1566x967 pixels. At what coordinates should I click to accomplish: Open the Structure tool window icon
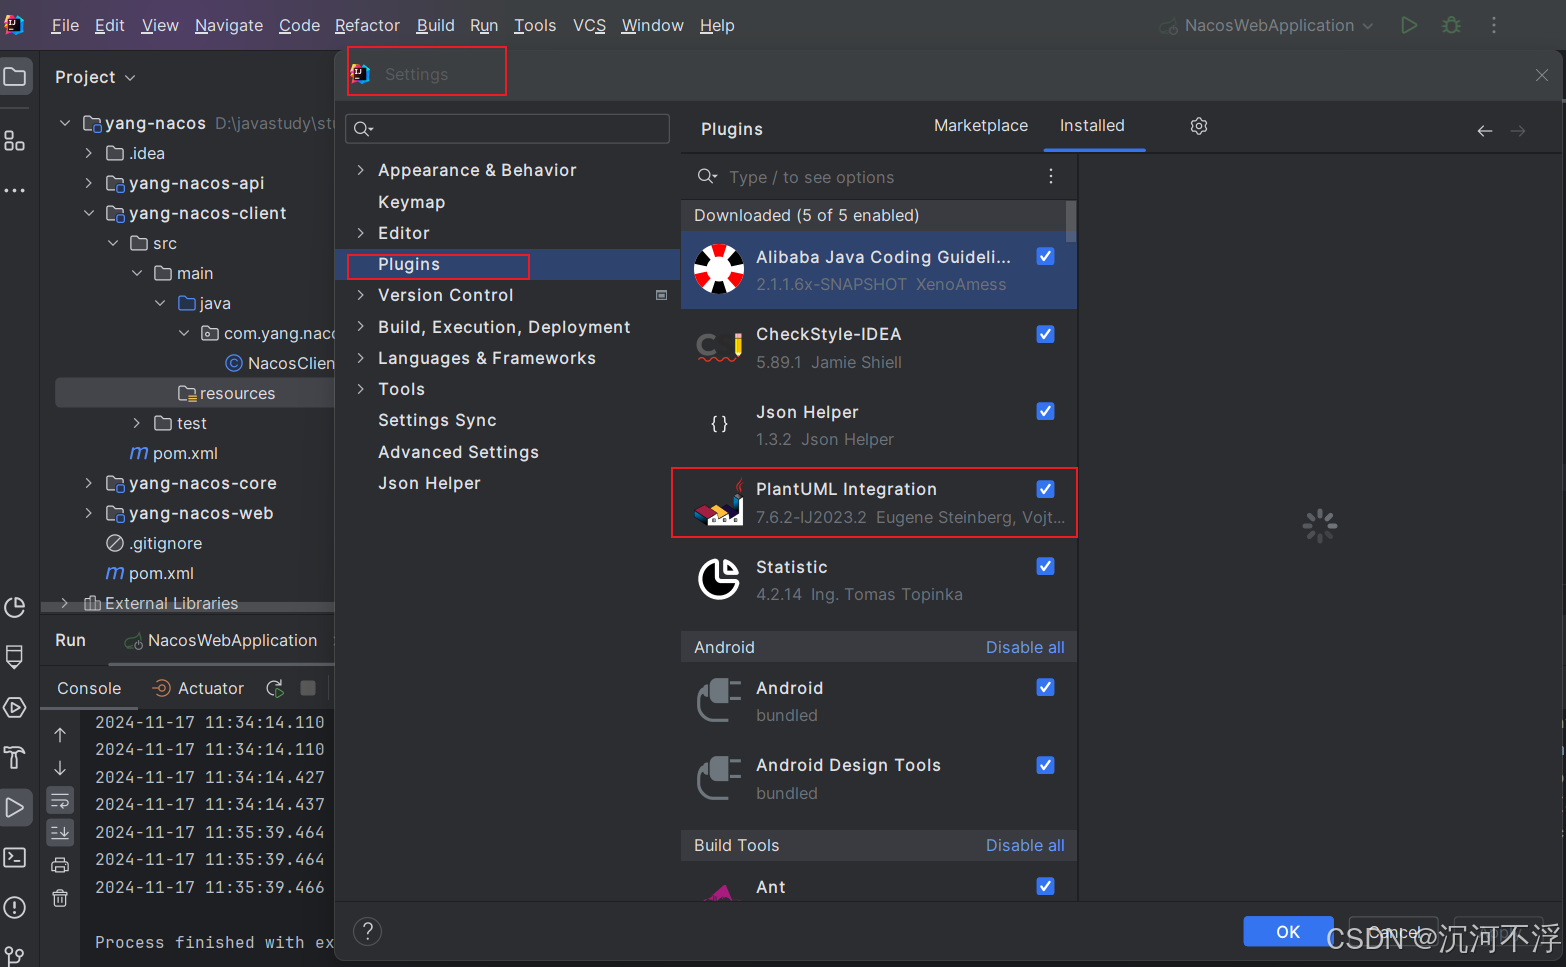click(15, 141)
